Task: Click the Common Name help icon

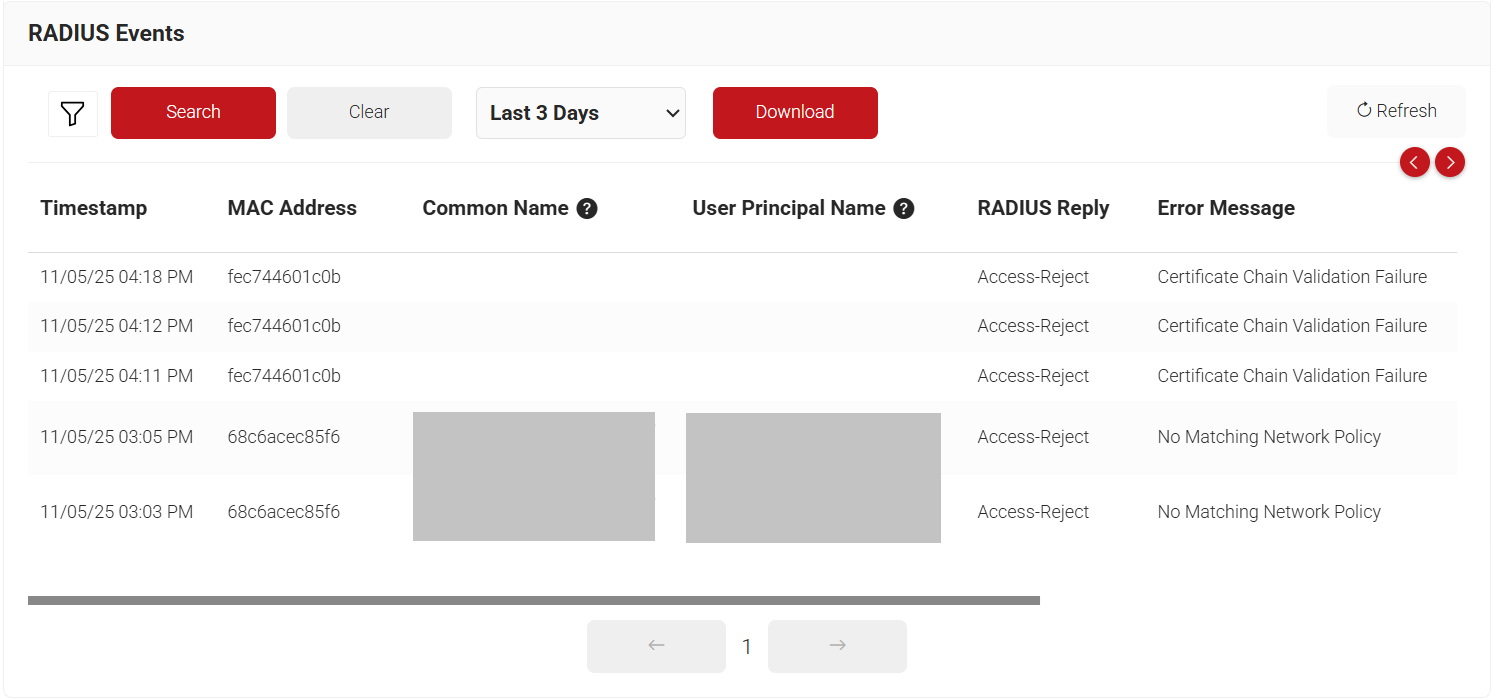Action: coord(587,209)
